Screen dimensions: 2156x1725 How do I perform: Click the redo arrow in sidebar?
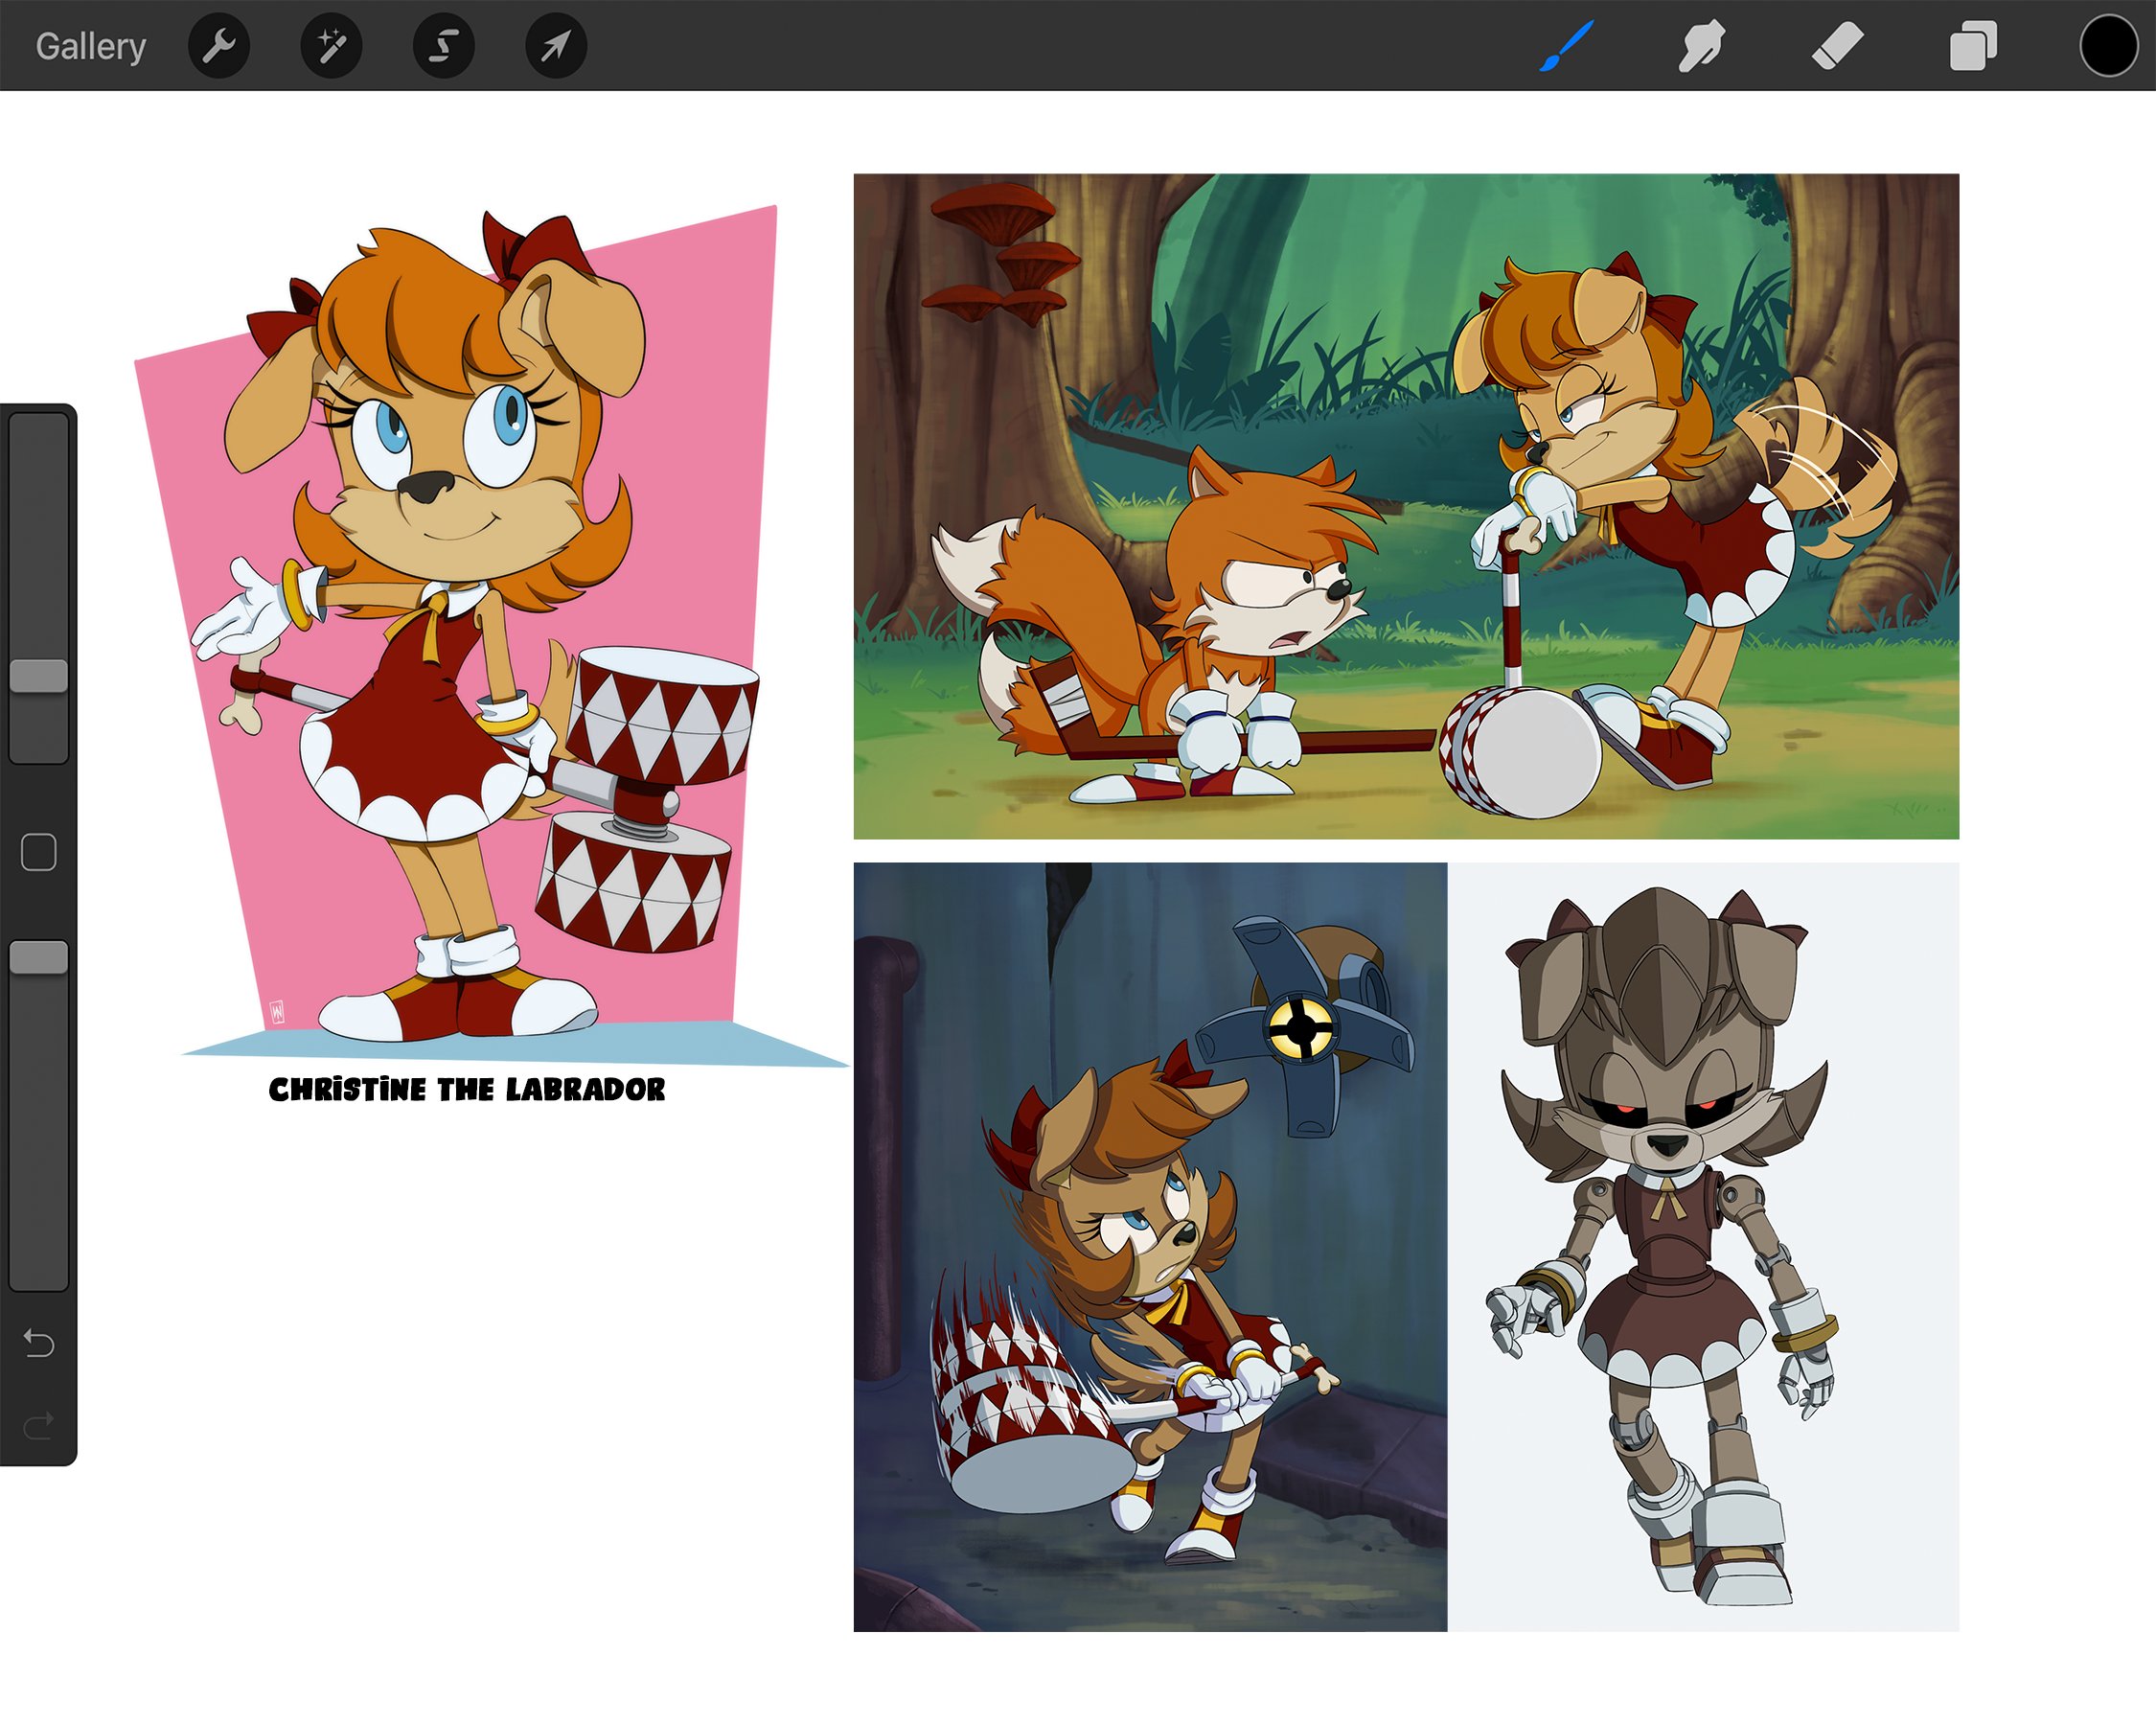pyautogui.click(x=39, y=1425)
